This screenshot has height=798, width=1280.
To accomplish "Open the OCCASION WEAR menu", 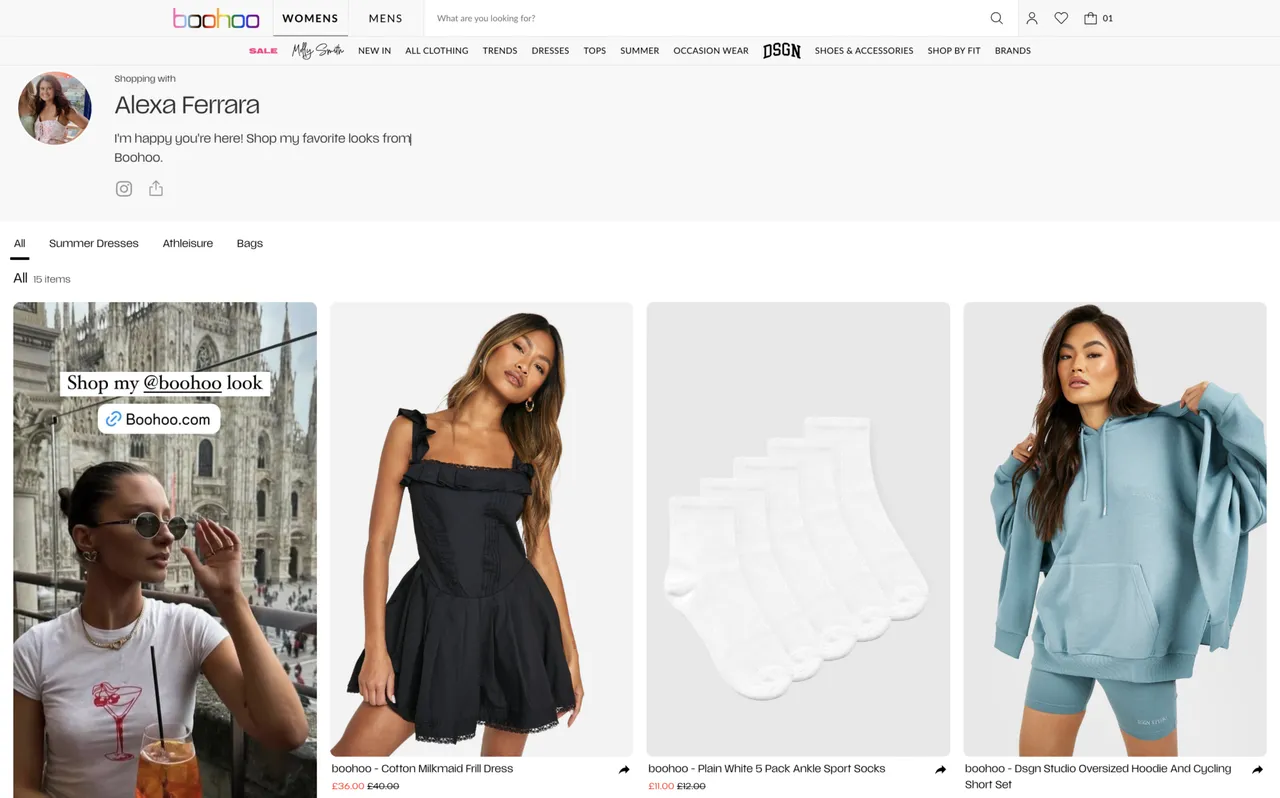I will 711,50.
